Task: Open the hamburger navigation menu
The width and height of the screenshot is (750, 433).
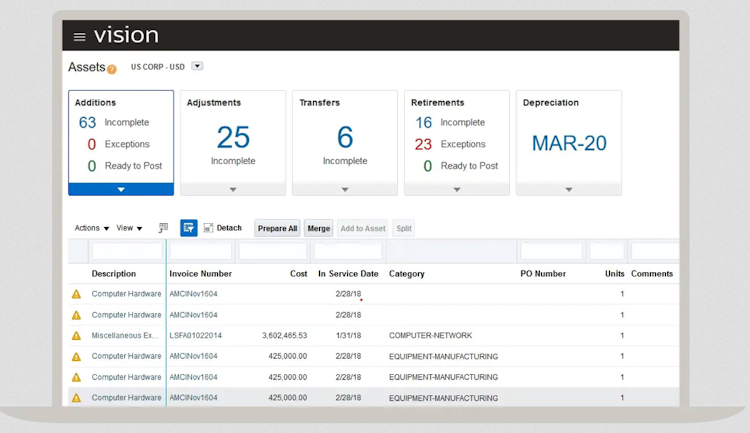Action: [80, 37]
